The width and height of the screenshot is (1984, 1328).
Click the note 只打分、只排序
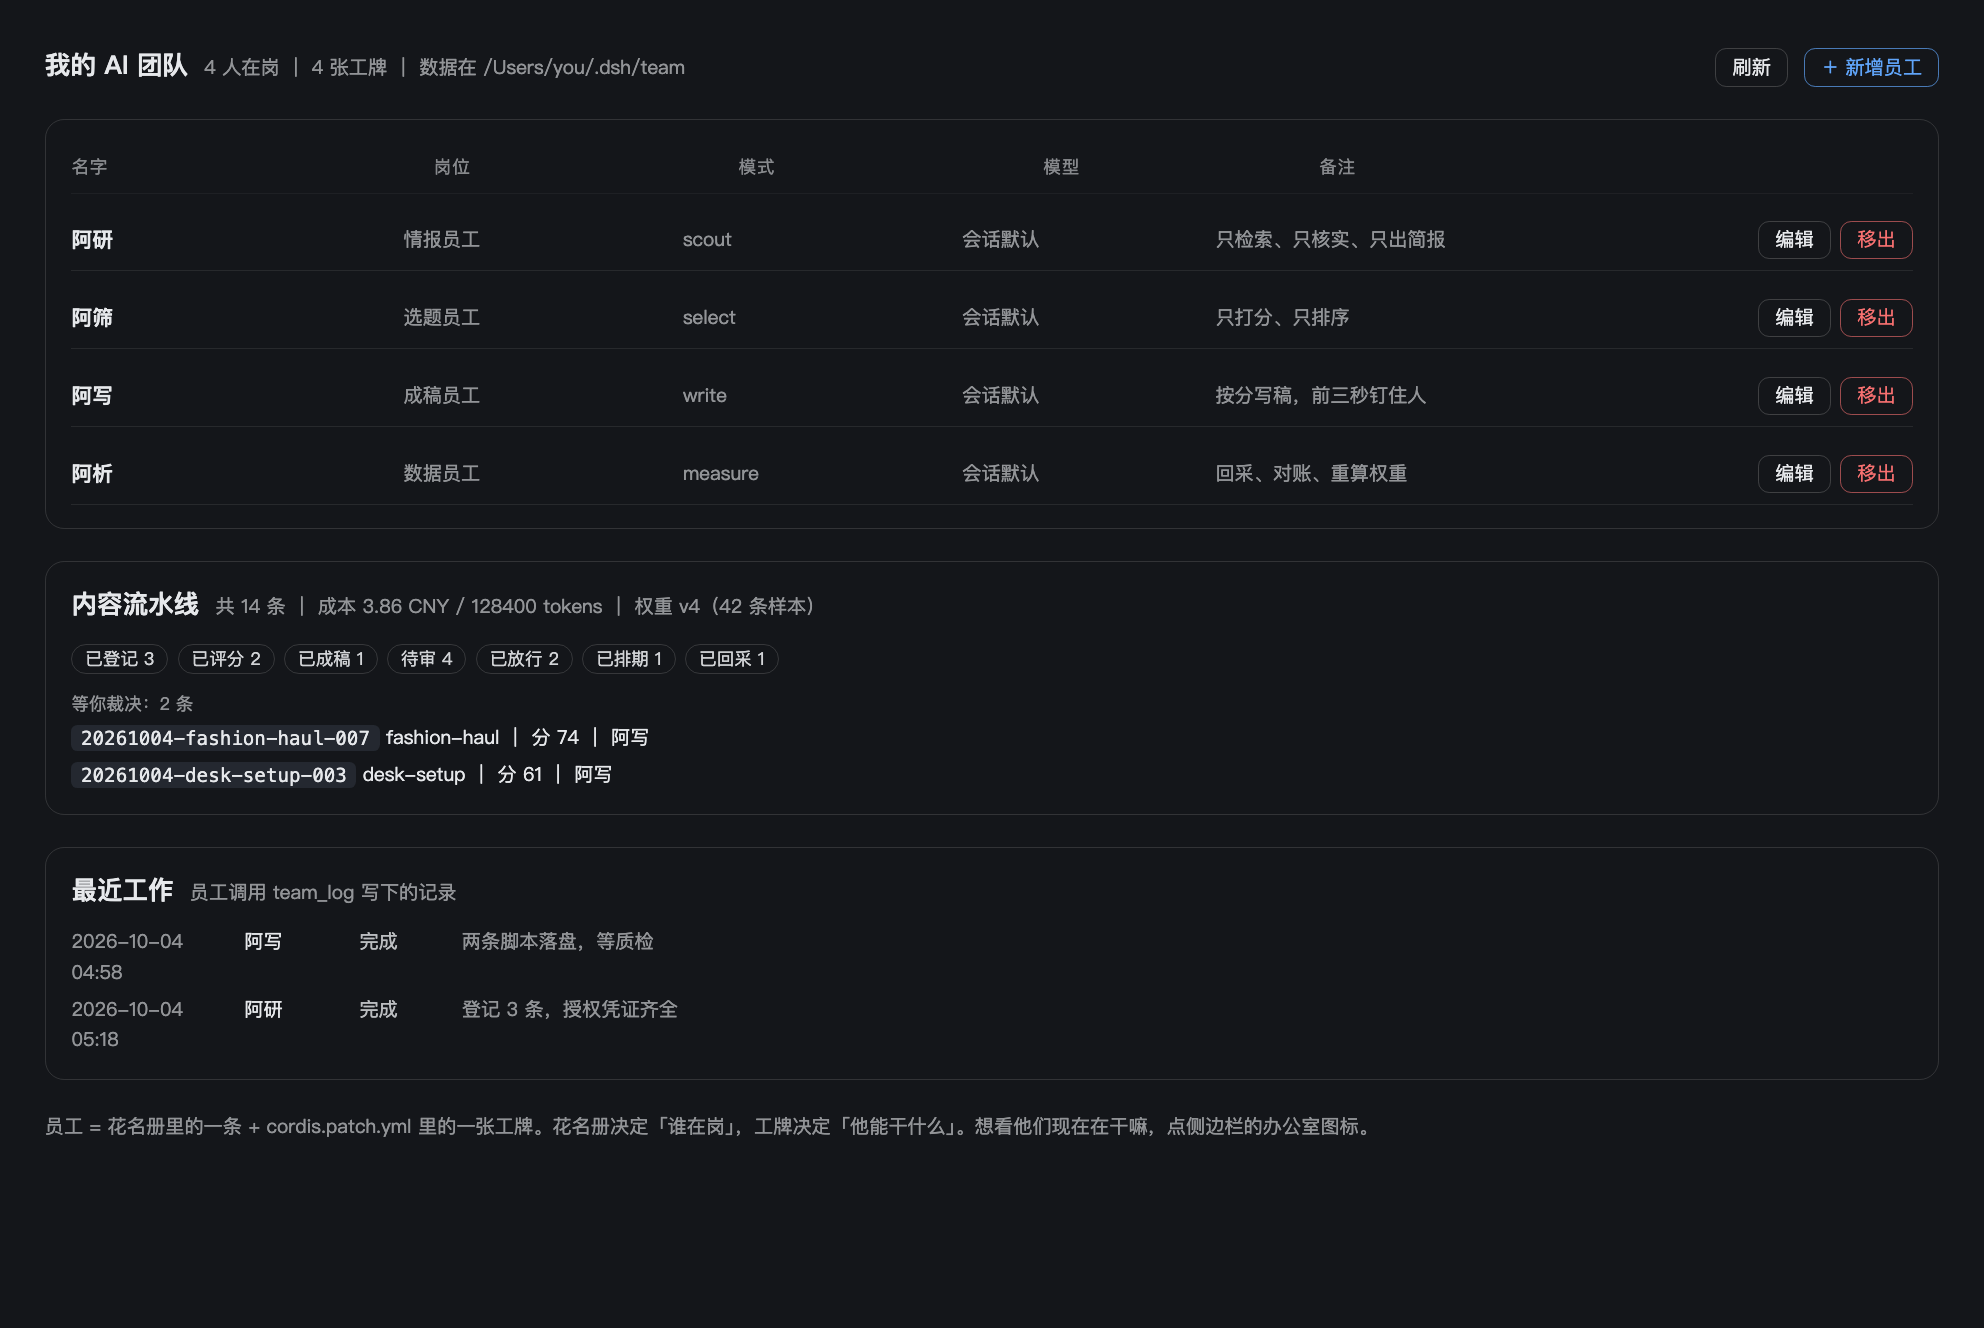pyautogui.click(x=1283, y=318)
